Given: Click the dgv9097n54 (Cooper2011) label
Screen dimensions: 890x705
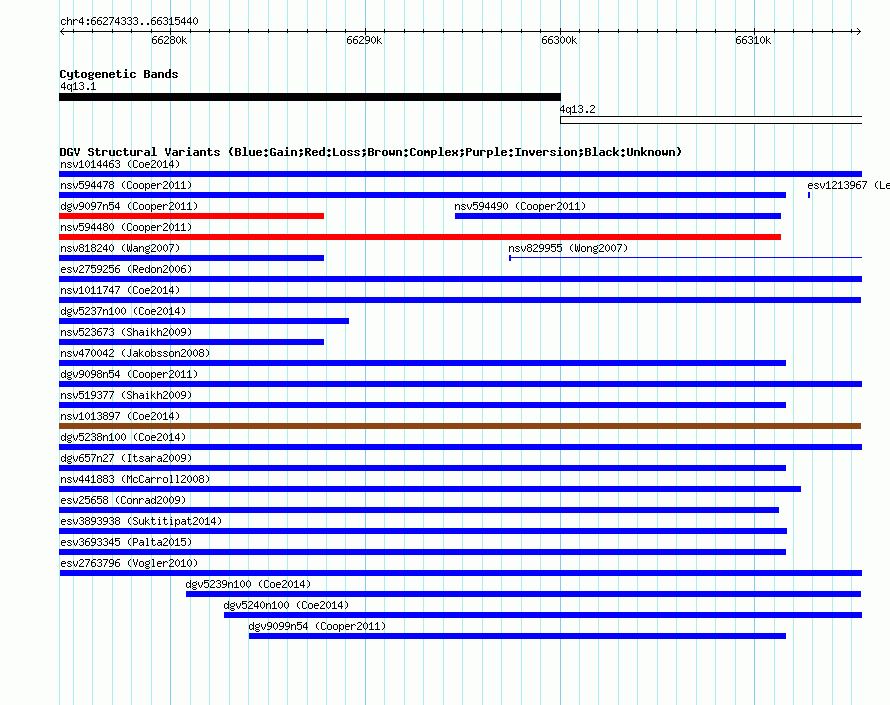Looking at the screenshot, I should 129,207.
